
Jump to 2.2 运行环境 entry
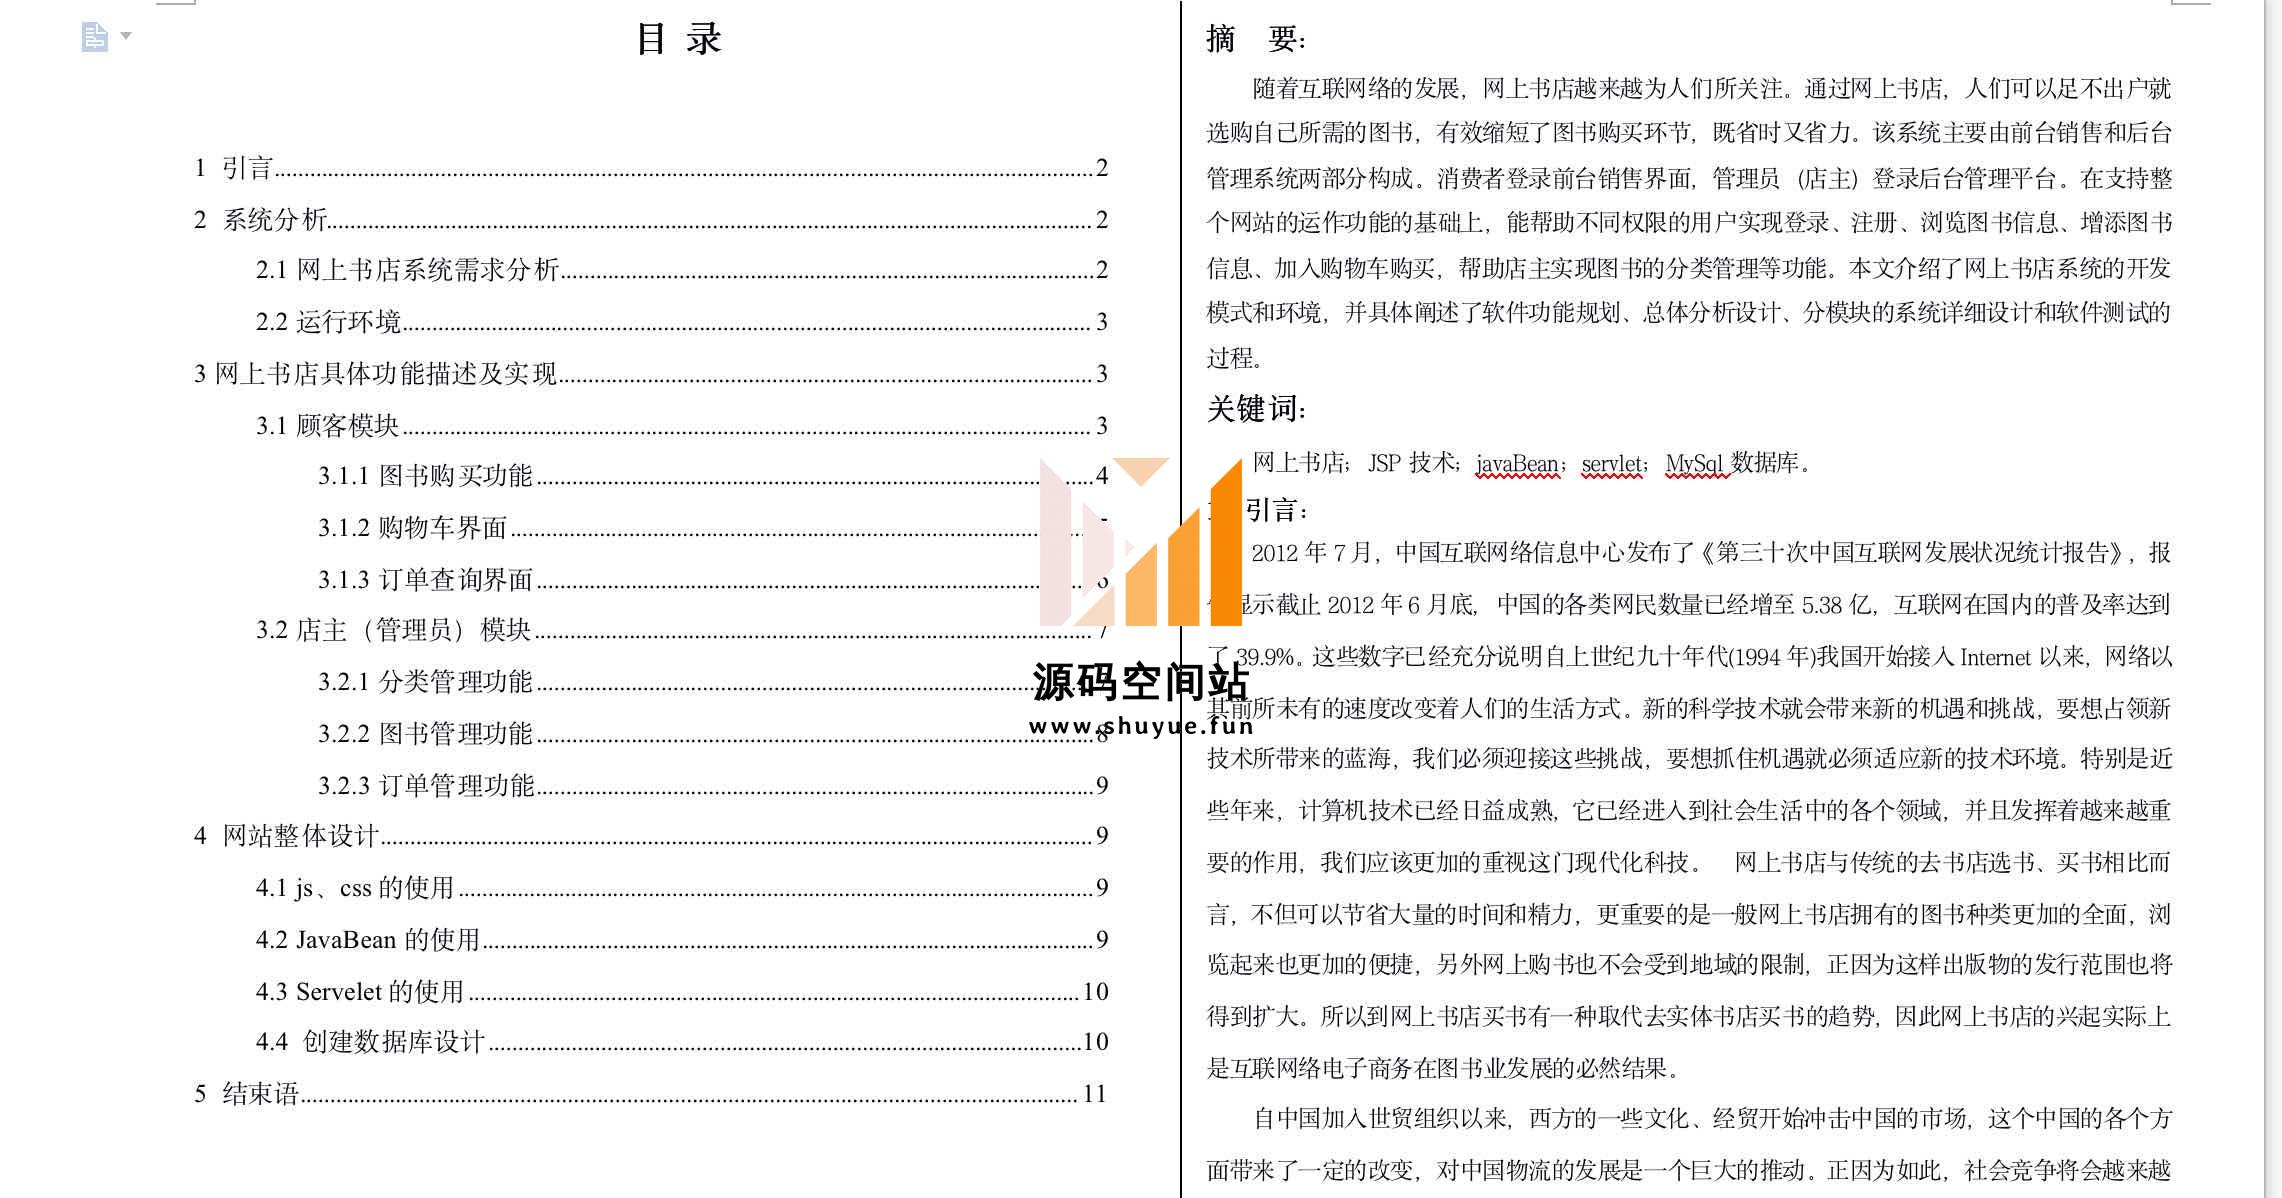[x=328, y=322]
